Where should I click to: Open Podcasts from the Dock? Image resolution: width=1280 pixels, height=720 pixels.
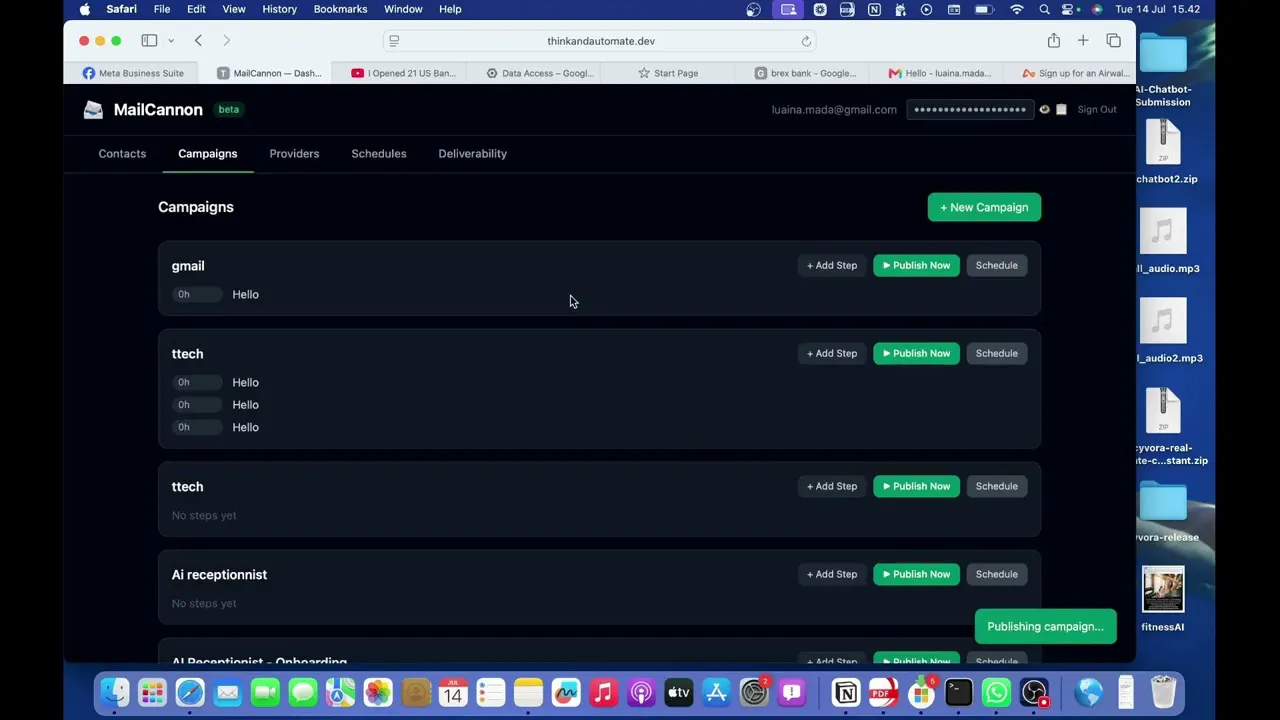(641, 692)
